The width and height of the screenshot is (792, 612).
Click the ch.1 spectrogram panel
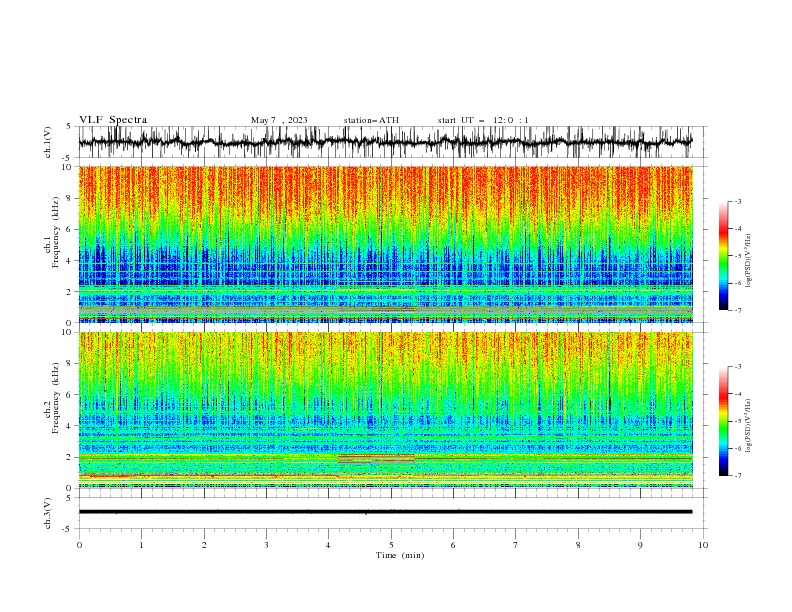(x=385, y=244)
